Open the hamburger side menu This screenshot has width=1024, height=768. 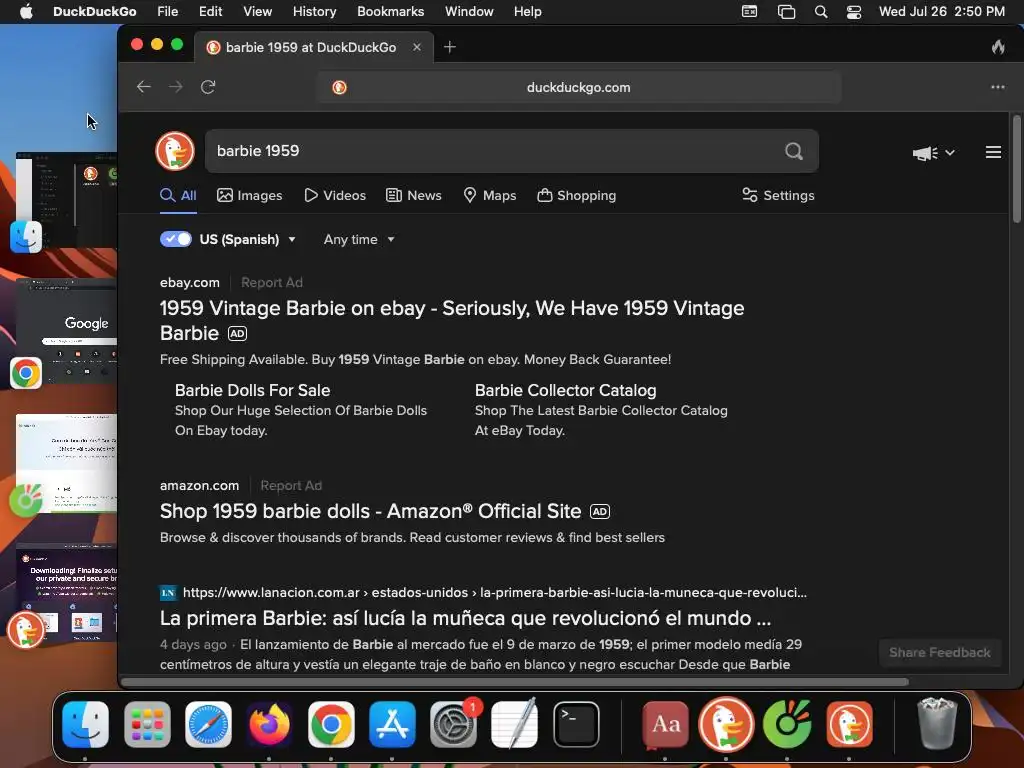(993, 152)
